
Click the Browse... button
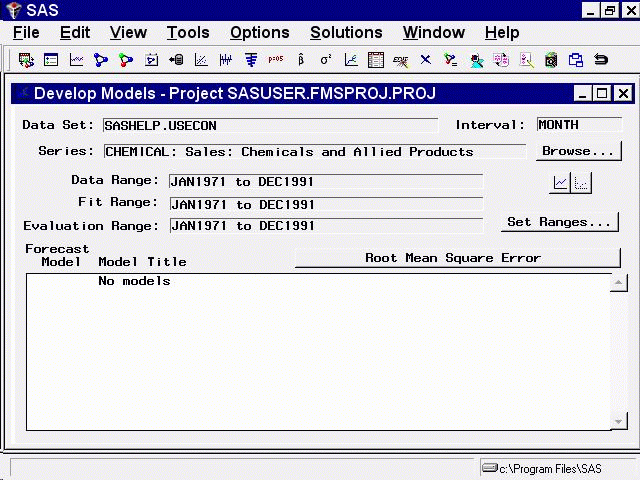577,152
